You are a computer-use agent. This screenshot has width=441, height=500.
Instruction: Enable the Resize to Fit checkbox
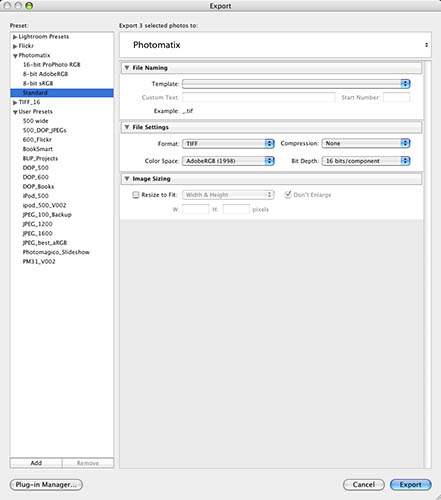tap(136, 195)
